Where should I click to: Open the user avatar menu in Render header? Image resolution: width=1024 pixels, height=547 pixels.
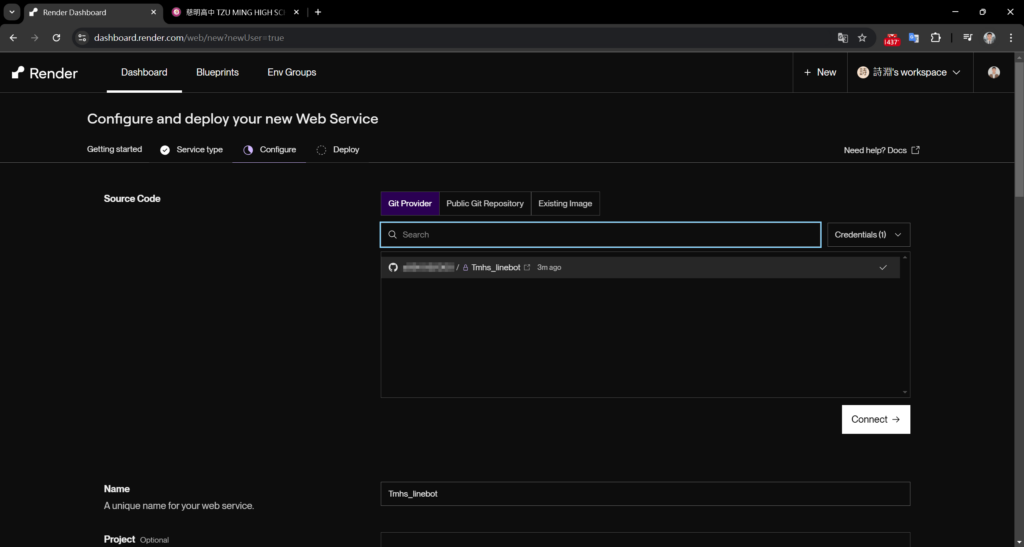[x=993, y=72]
